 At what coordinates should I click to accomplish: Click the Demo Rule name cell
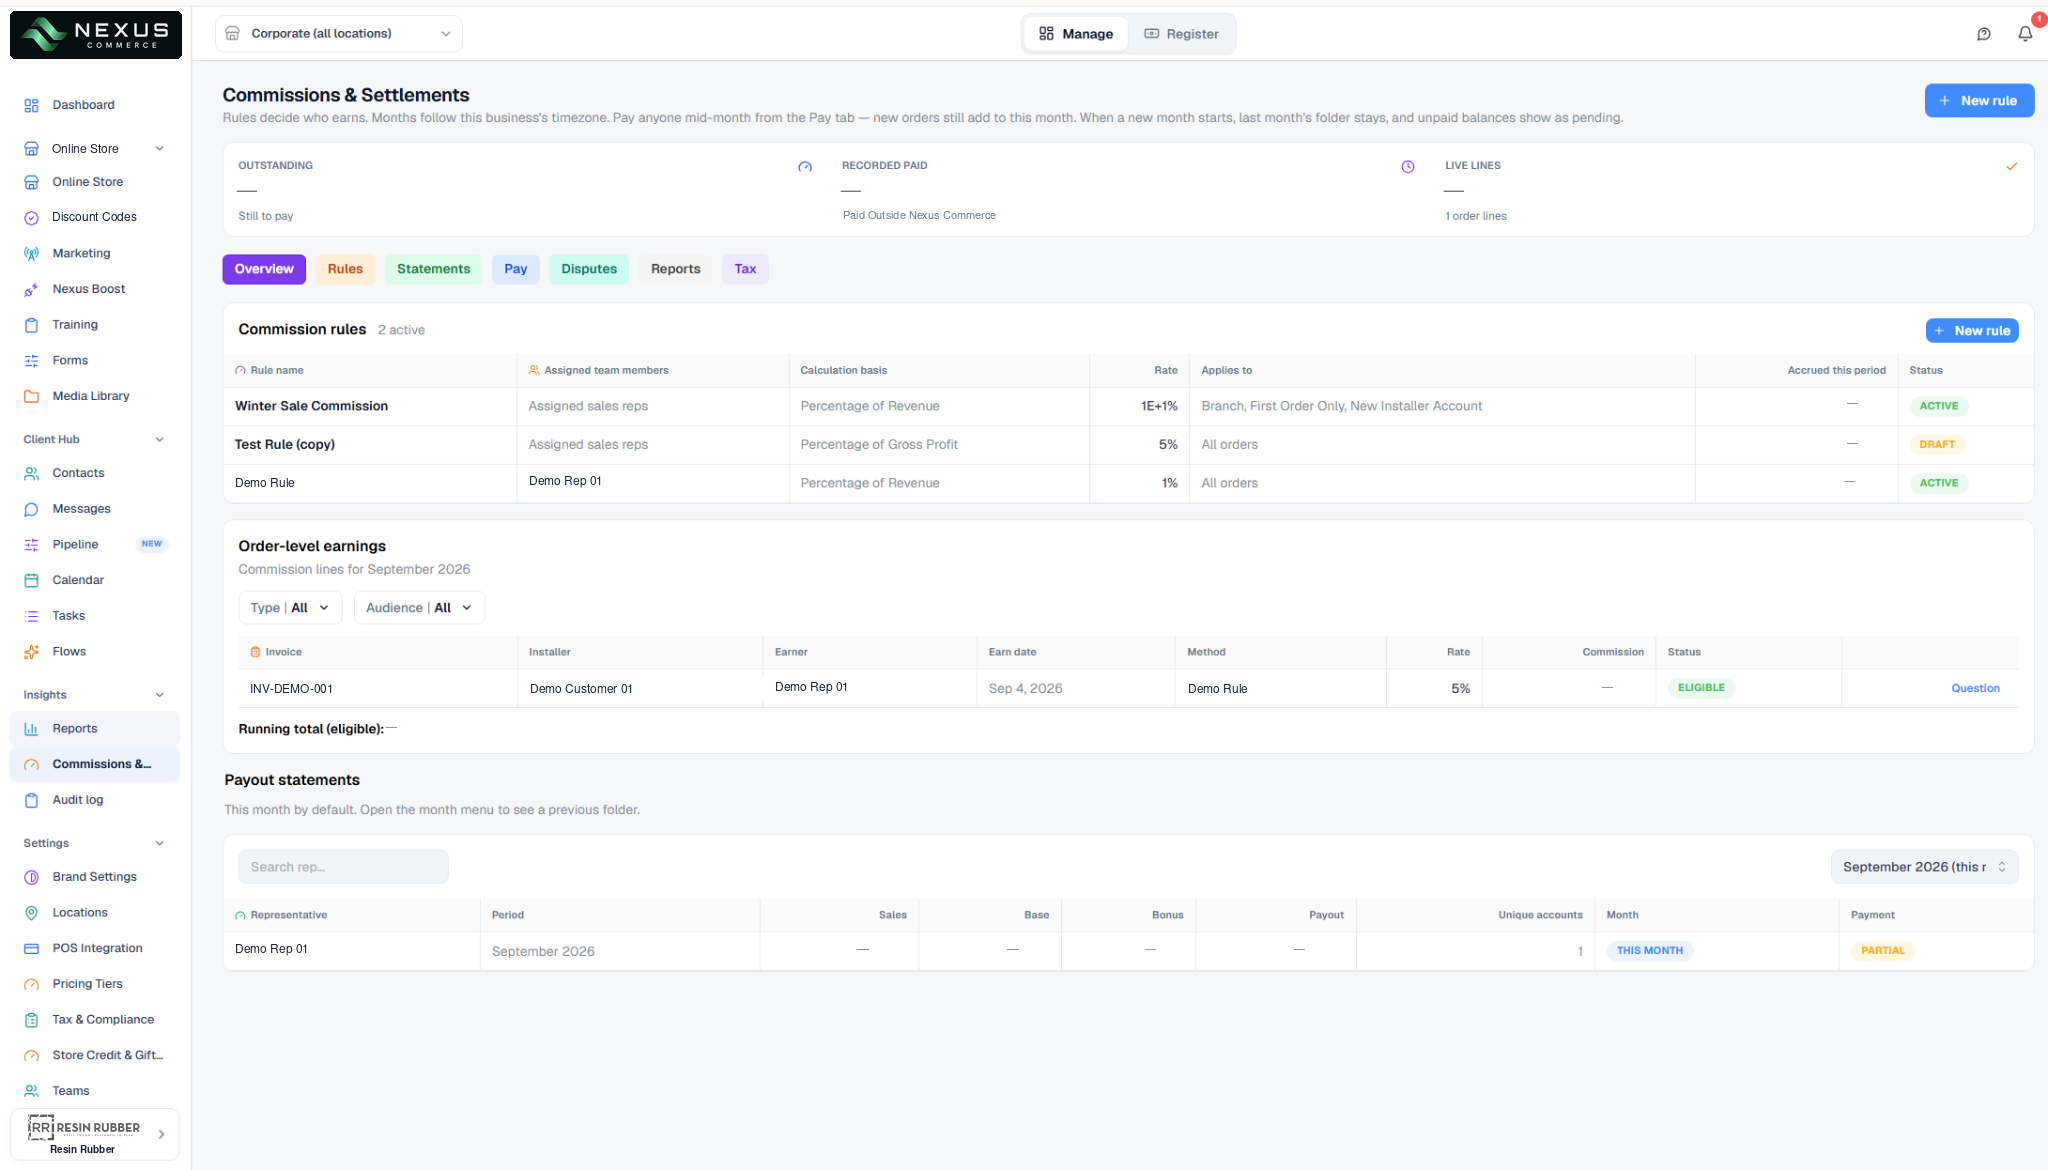click(x=370, y=483)
